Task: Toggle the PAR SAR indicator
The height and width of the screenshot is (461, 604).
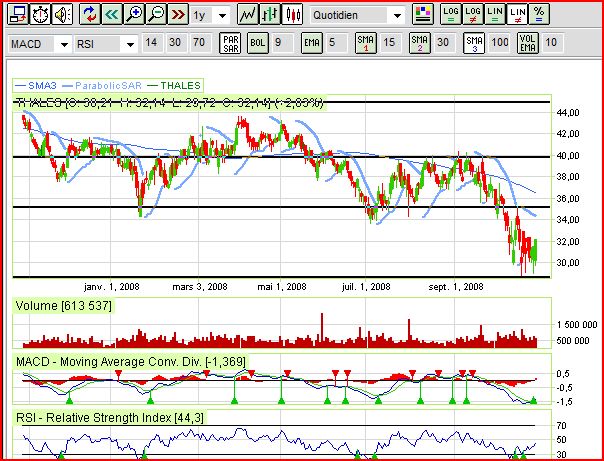Action: (x=230, y=43)
